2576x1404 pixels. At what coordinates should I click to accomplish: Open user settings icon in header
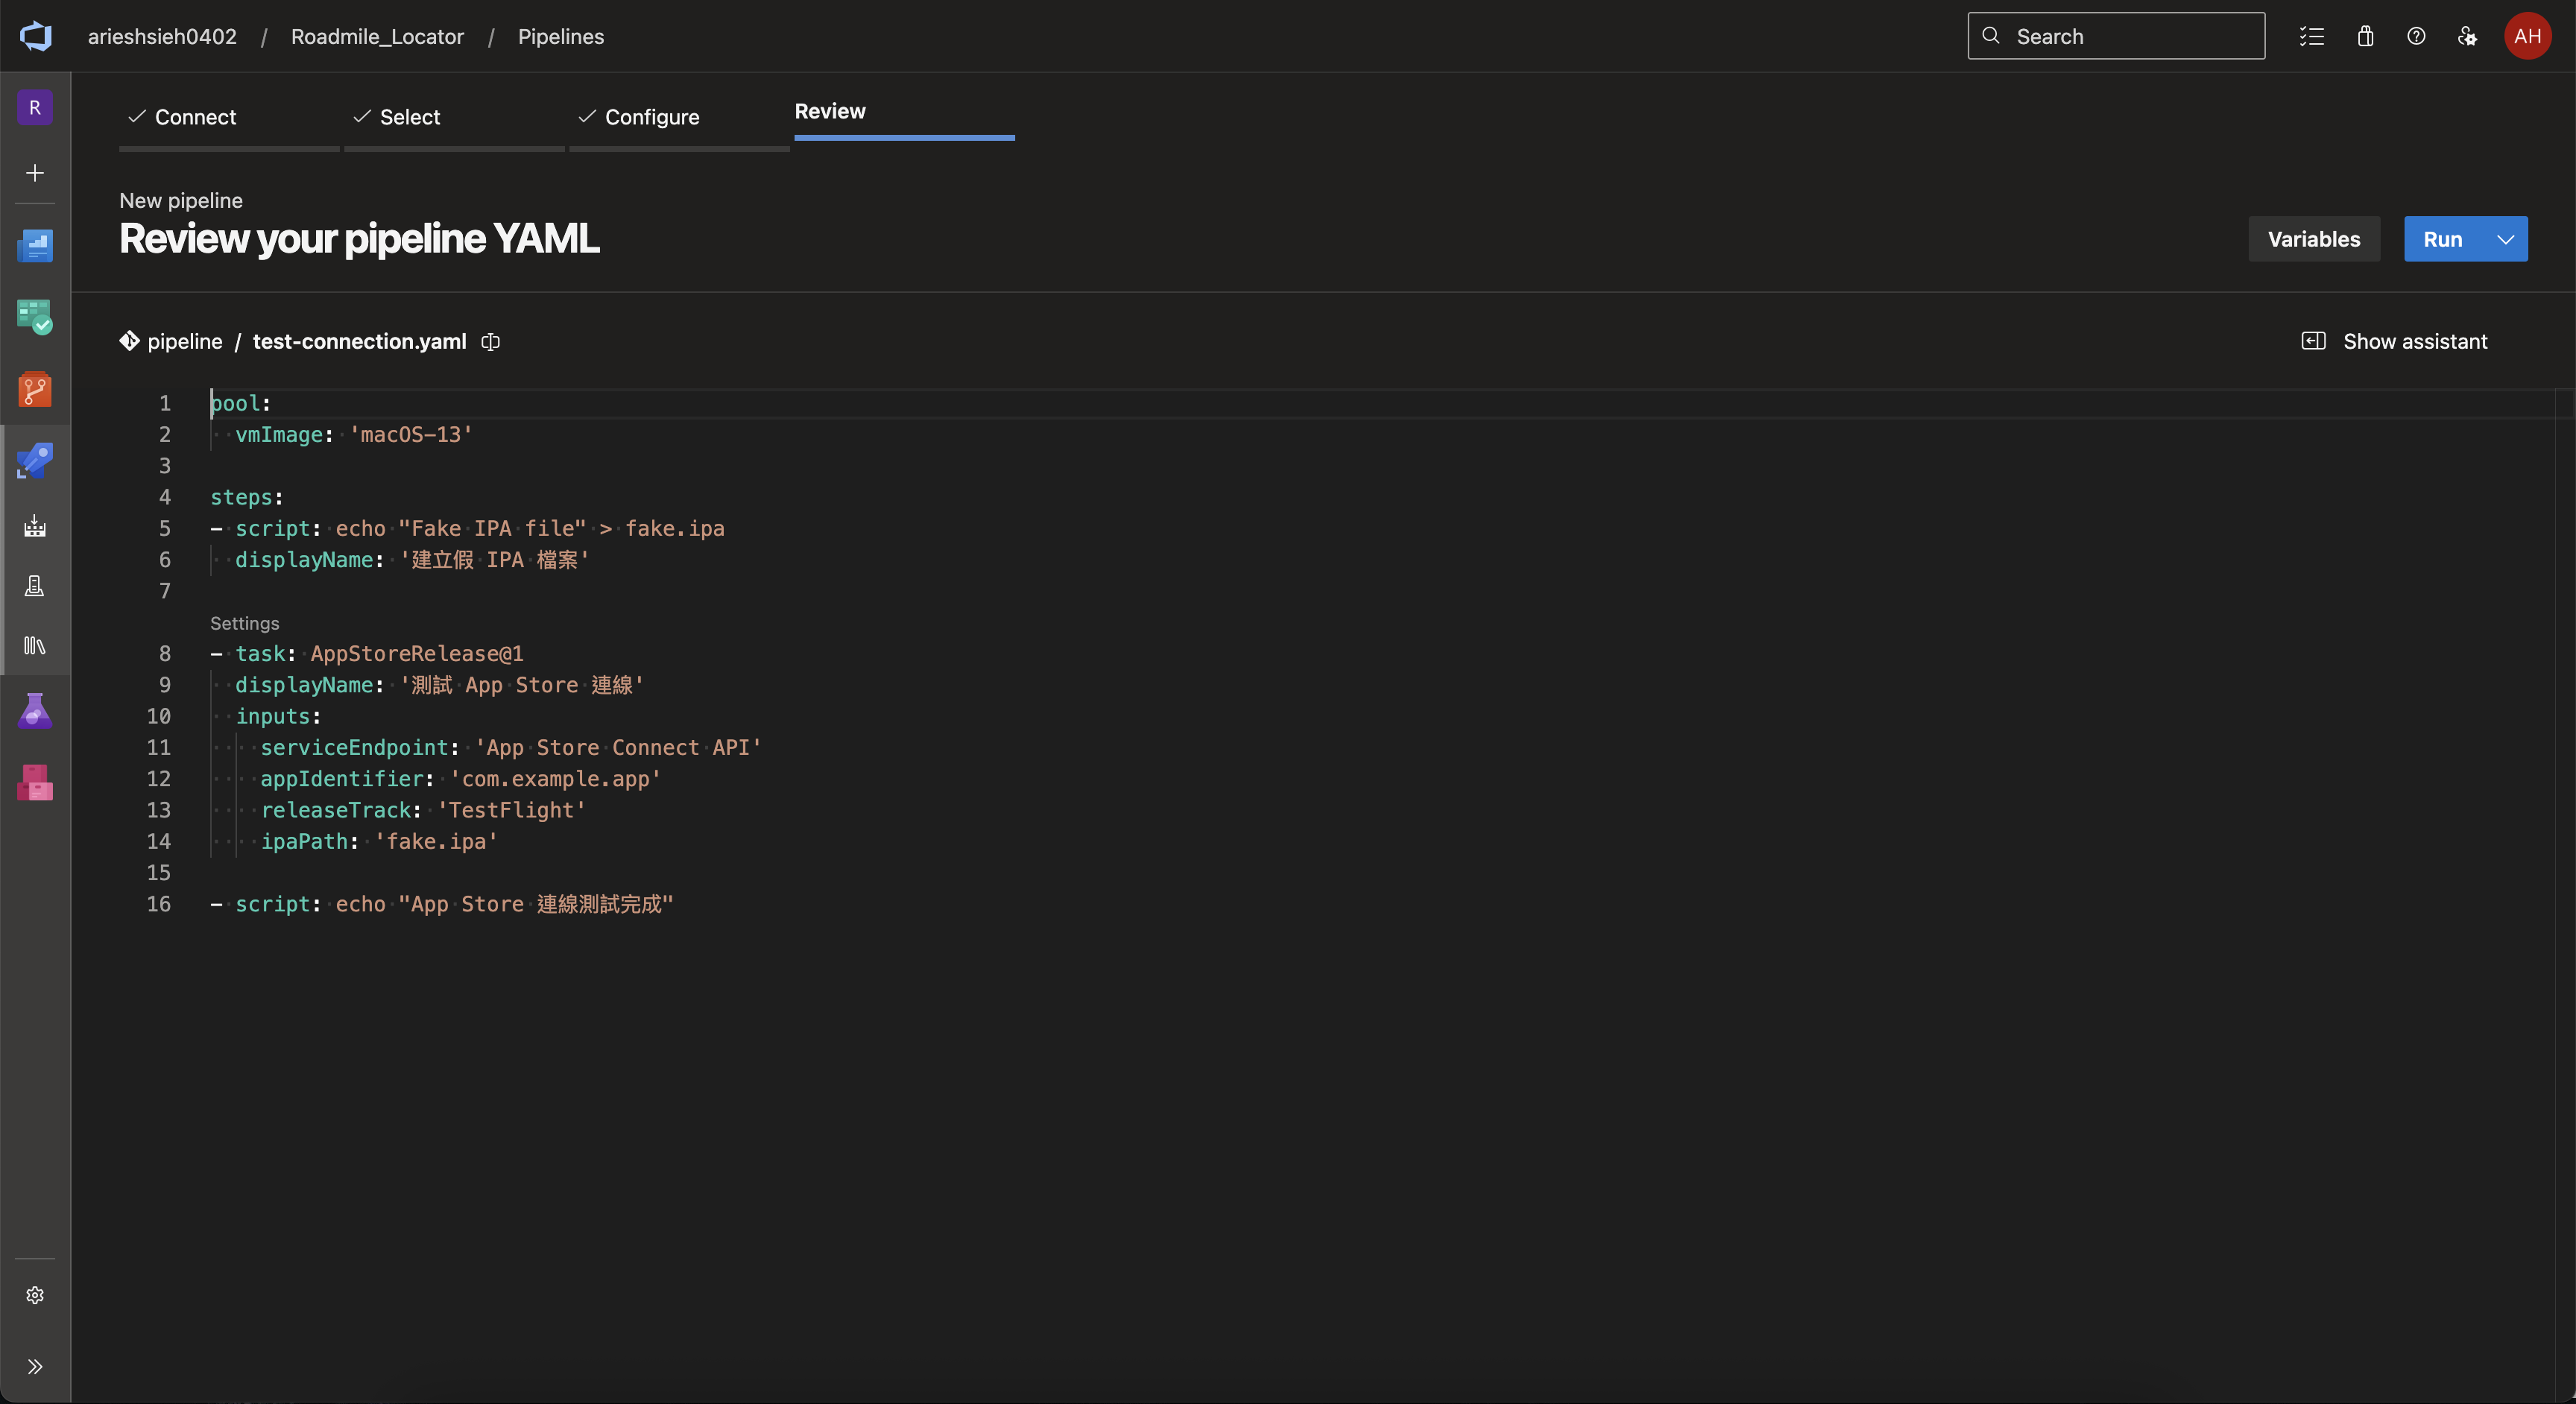click(2467, 36)
